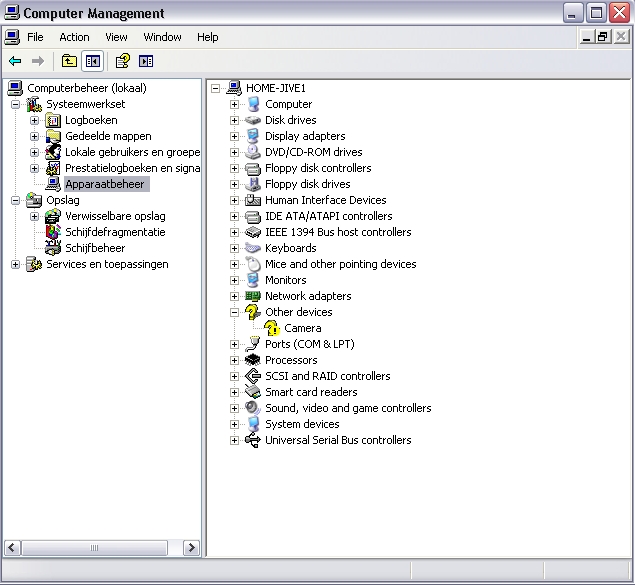This screenshot has height=585, width=635.
Task: Open the View menu
Action: [x=116, y=37]
